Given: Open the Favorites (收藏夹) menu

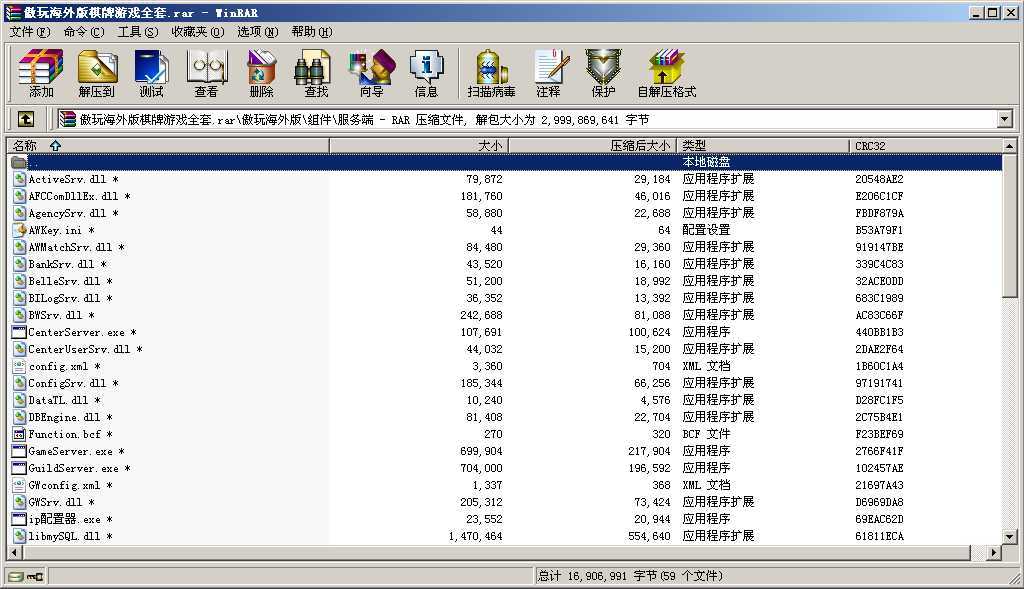Looking at the screenshot, I should [198, 32].
